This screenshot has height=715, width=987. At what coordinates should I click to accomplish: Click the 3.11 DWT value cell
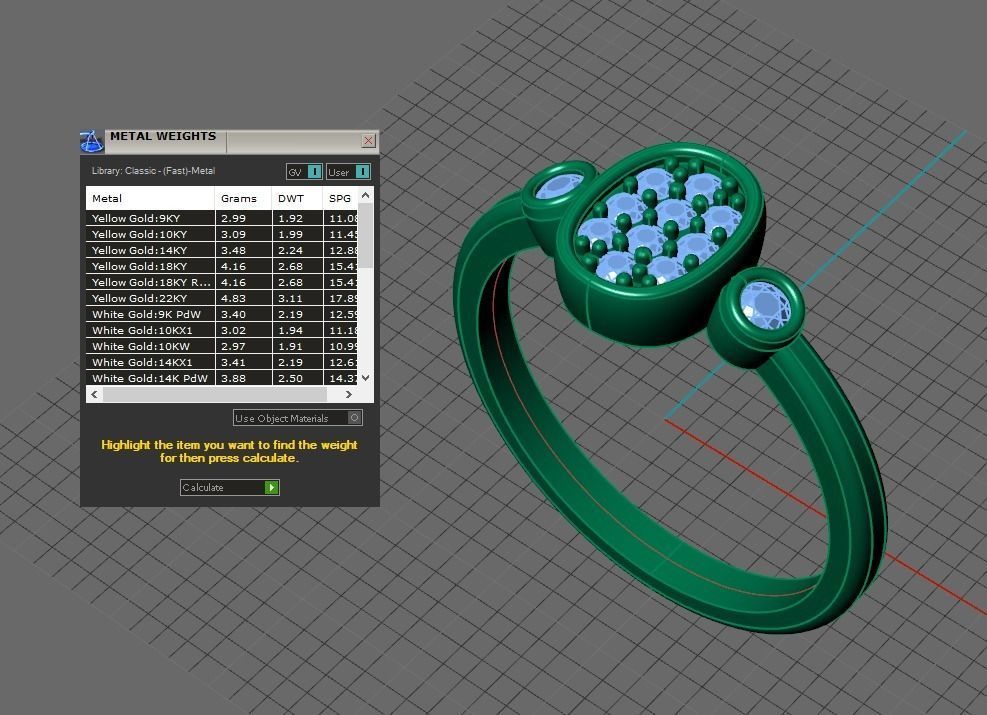click(298, 298)
